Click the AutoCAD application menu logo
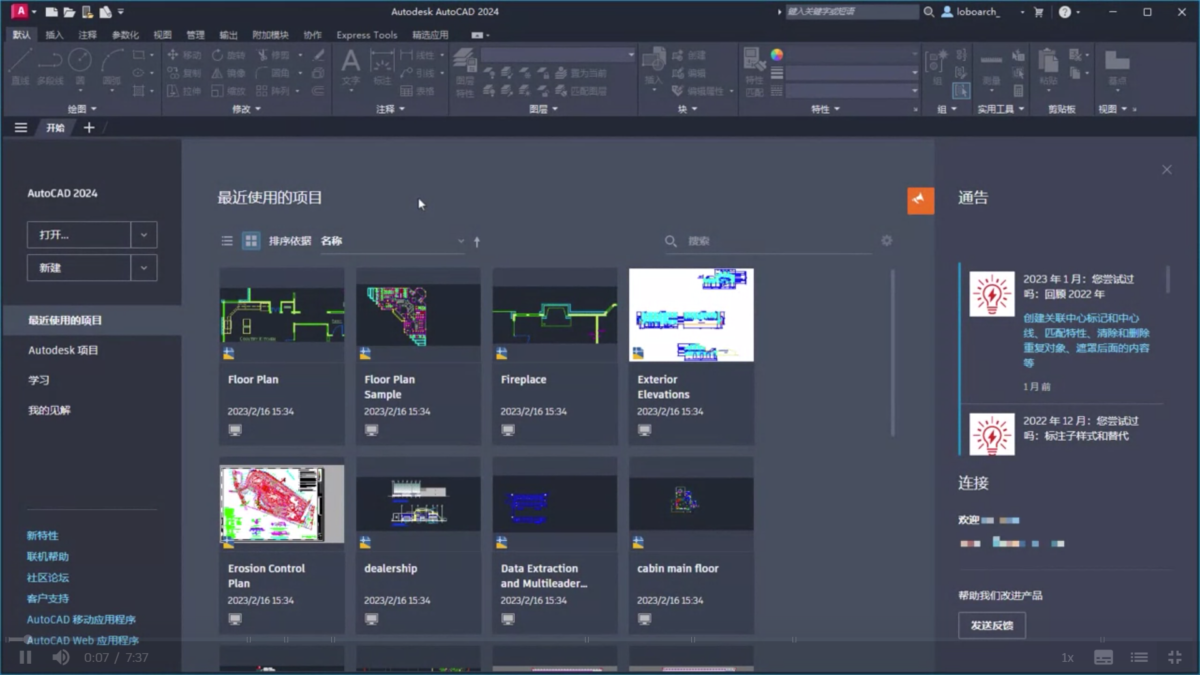 coord(19,12)
